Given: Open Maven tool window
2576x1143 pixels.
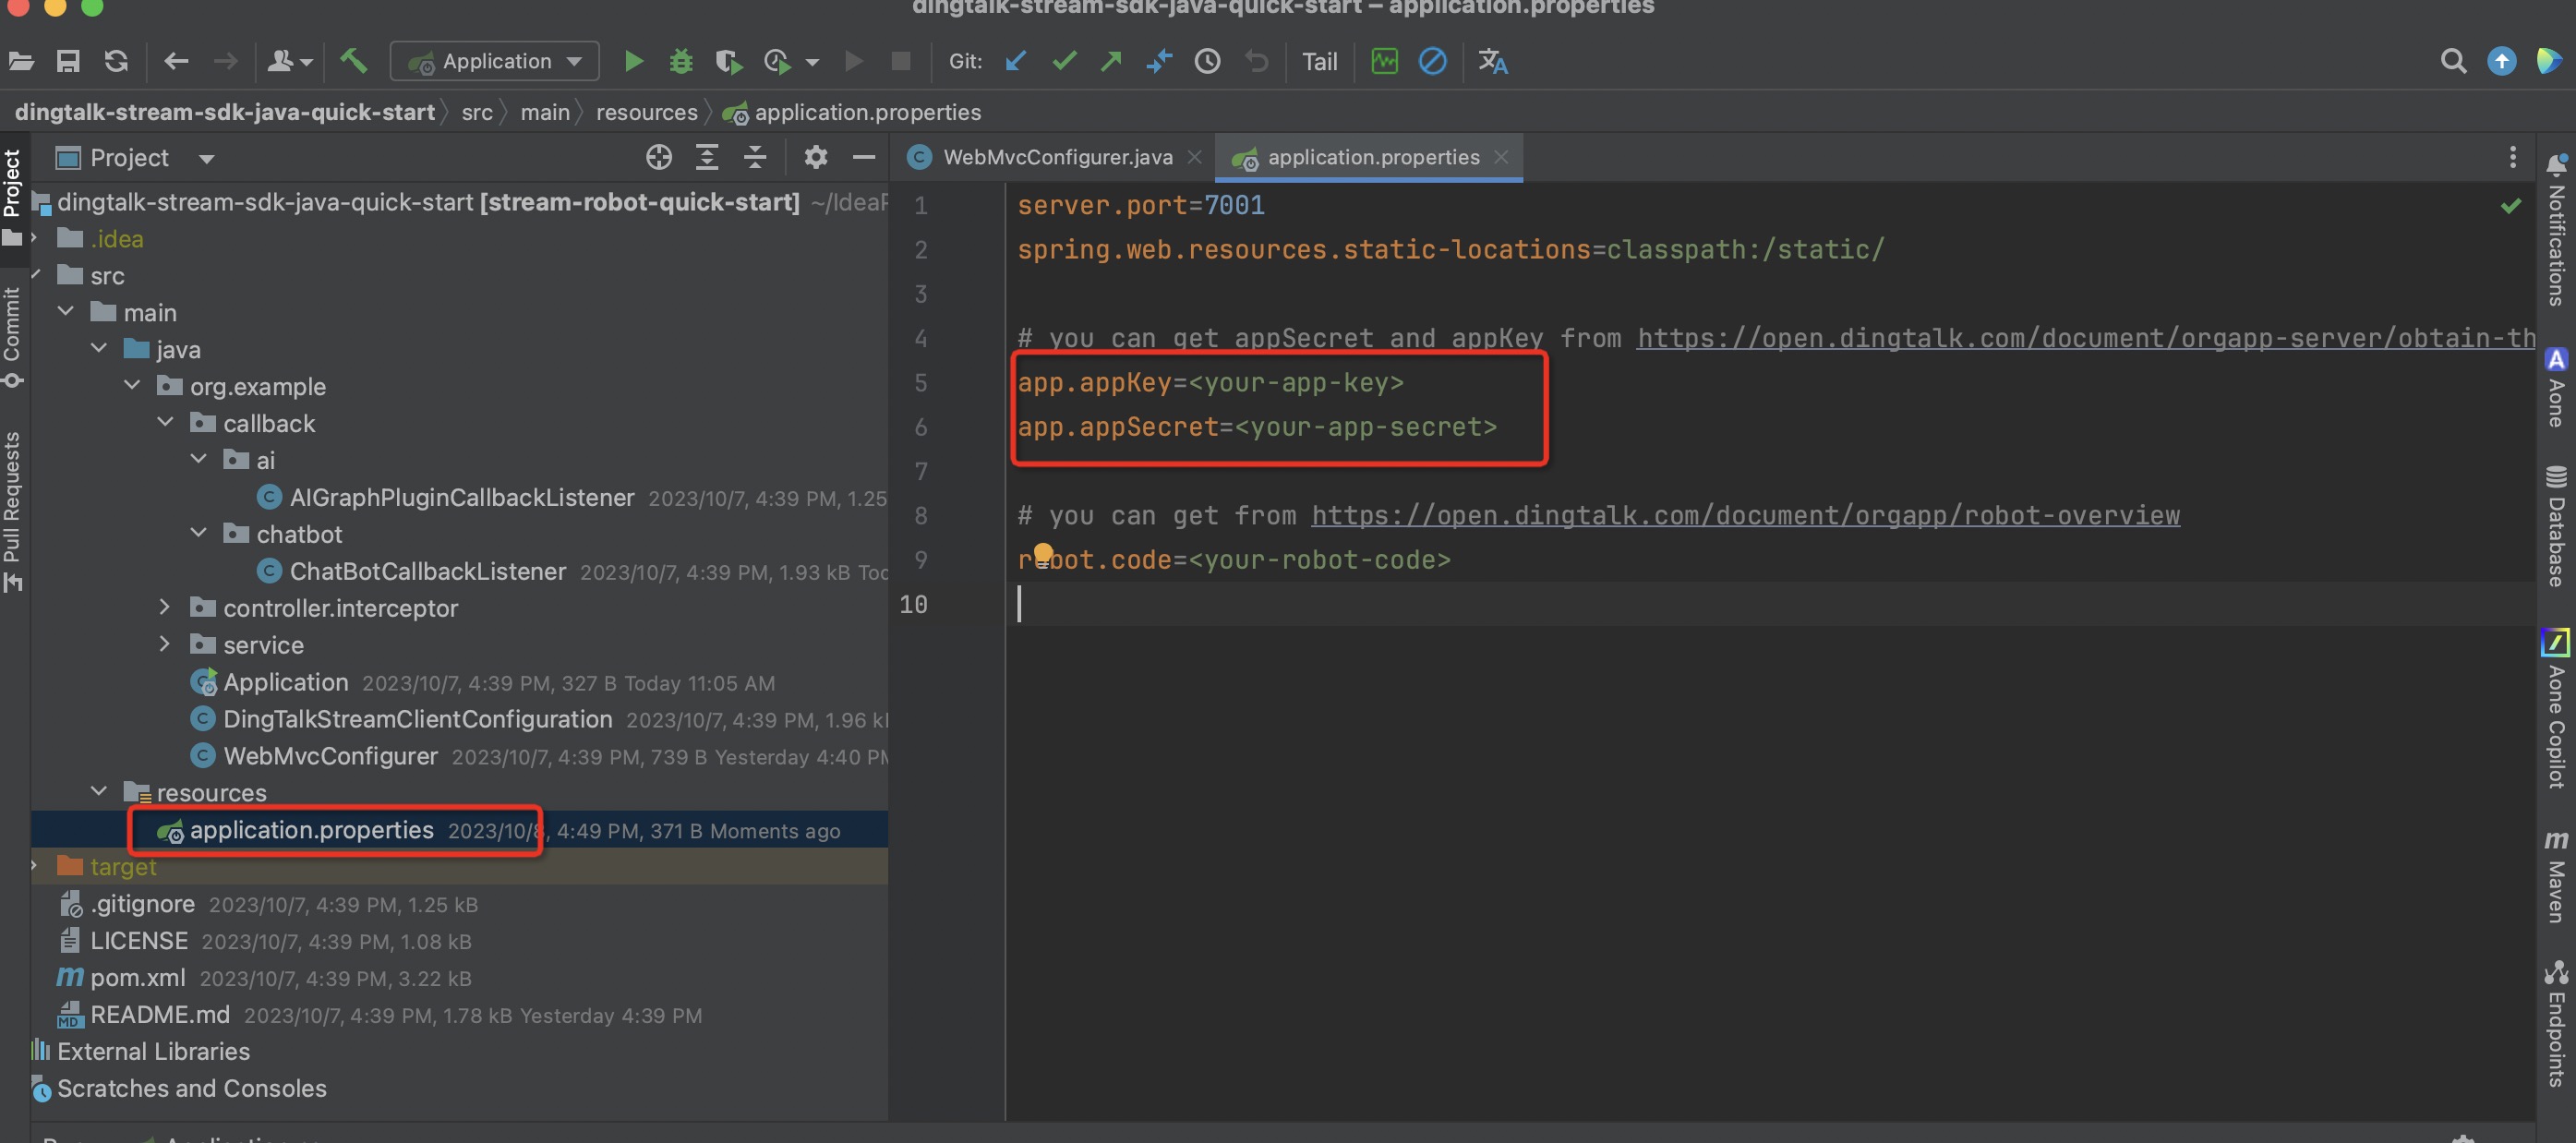Looking at the screenshot, I should click(x=2556, y=877).
